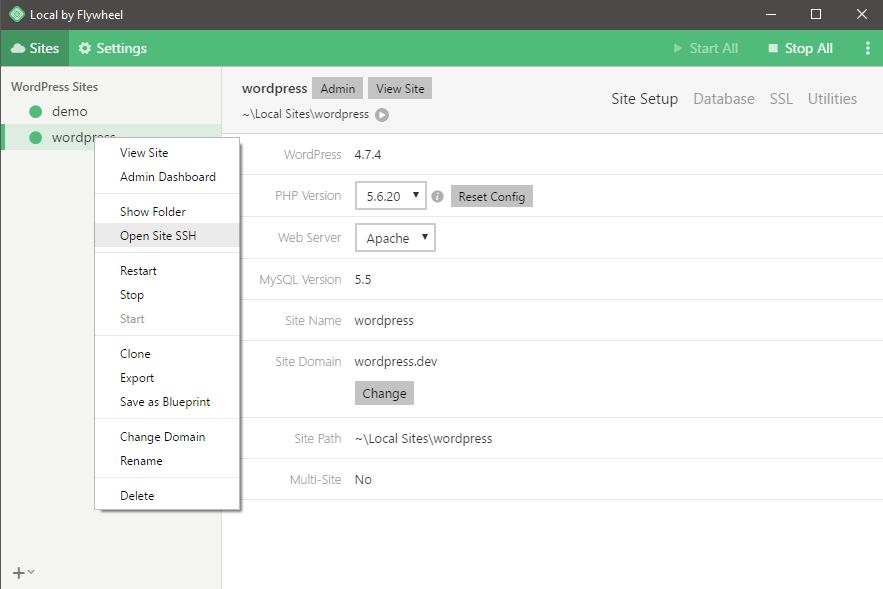This screenshot has height=589, width=883.
Task: Click the wordpress.dev domain text
Action: click(x=396, y=362)
